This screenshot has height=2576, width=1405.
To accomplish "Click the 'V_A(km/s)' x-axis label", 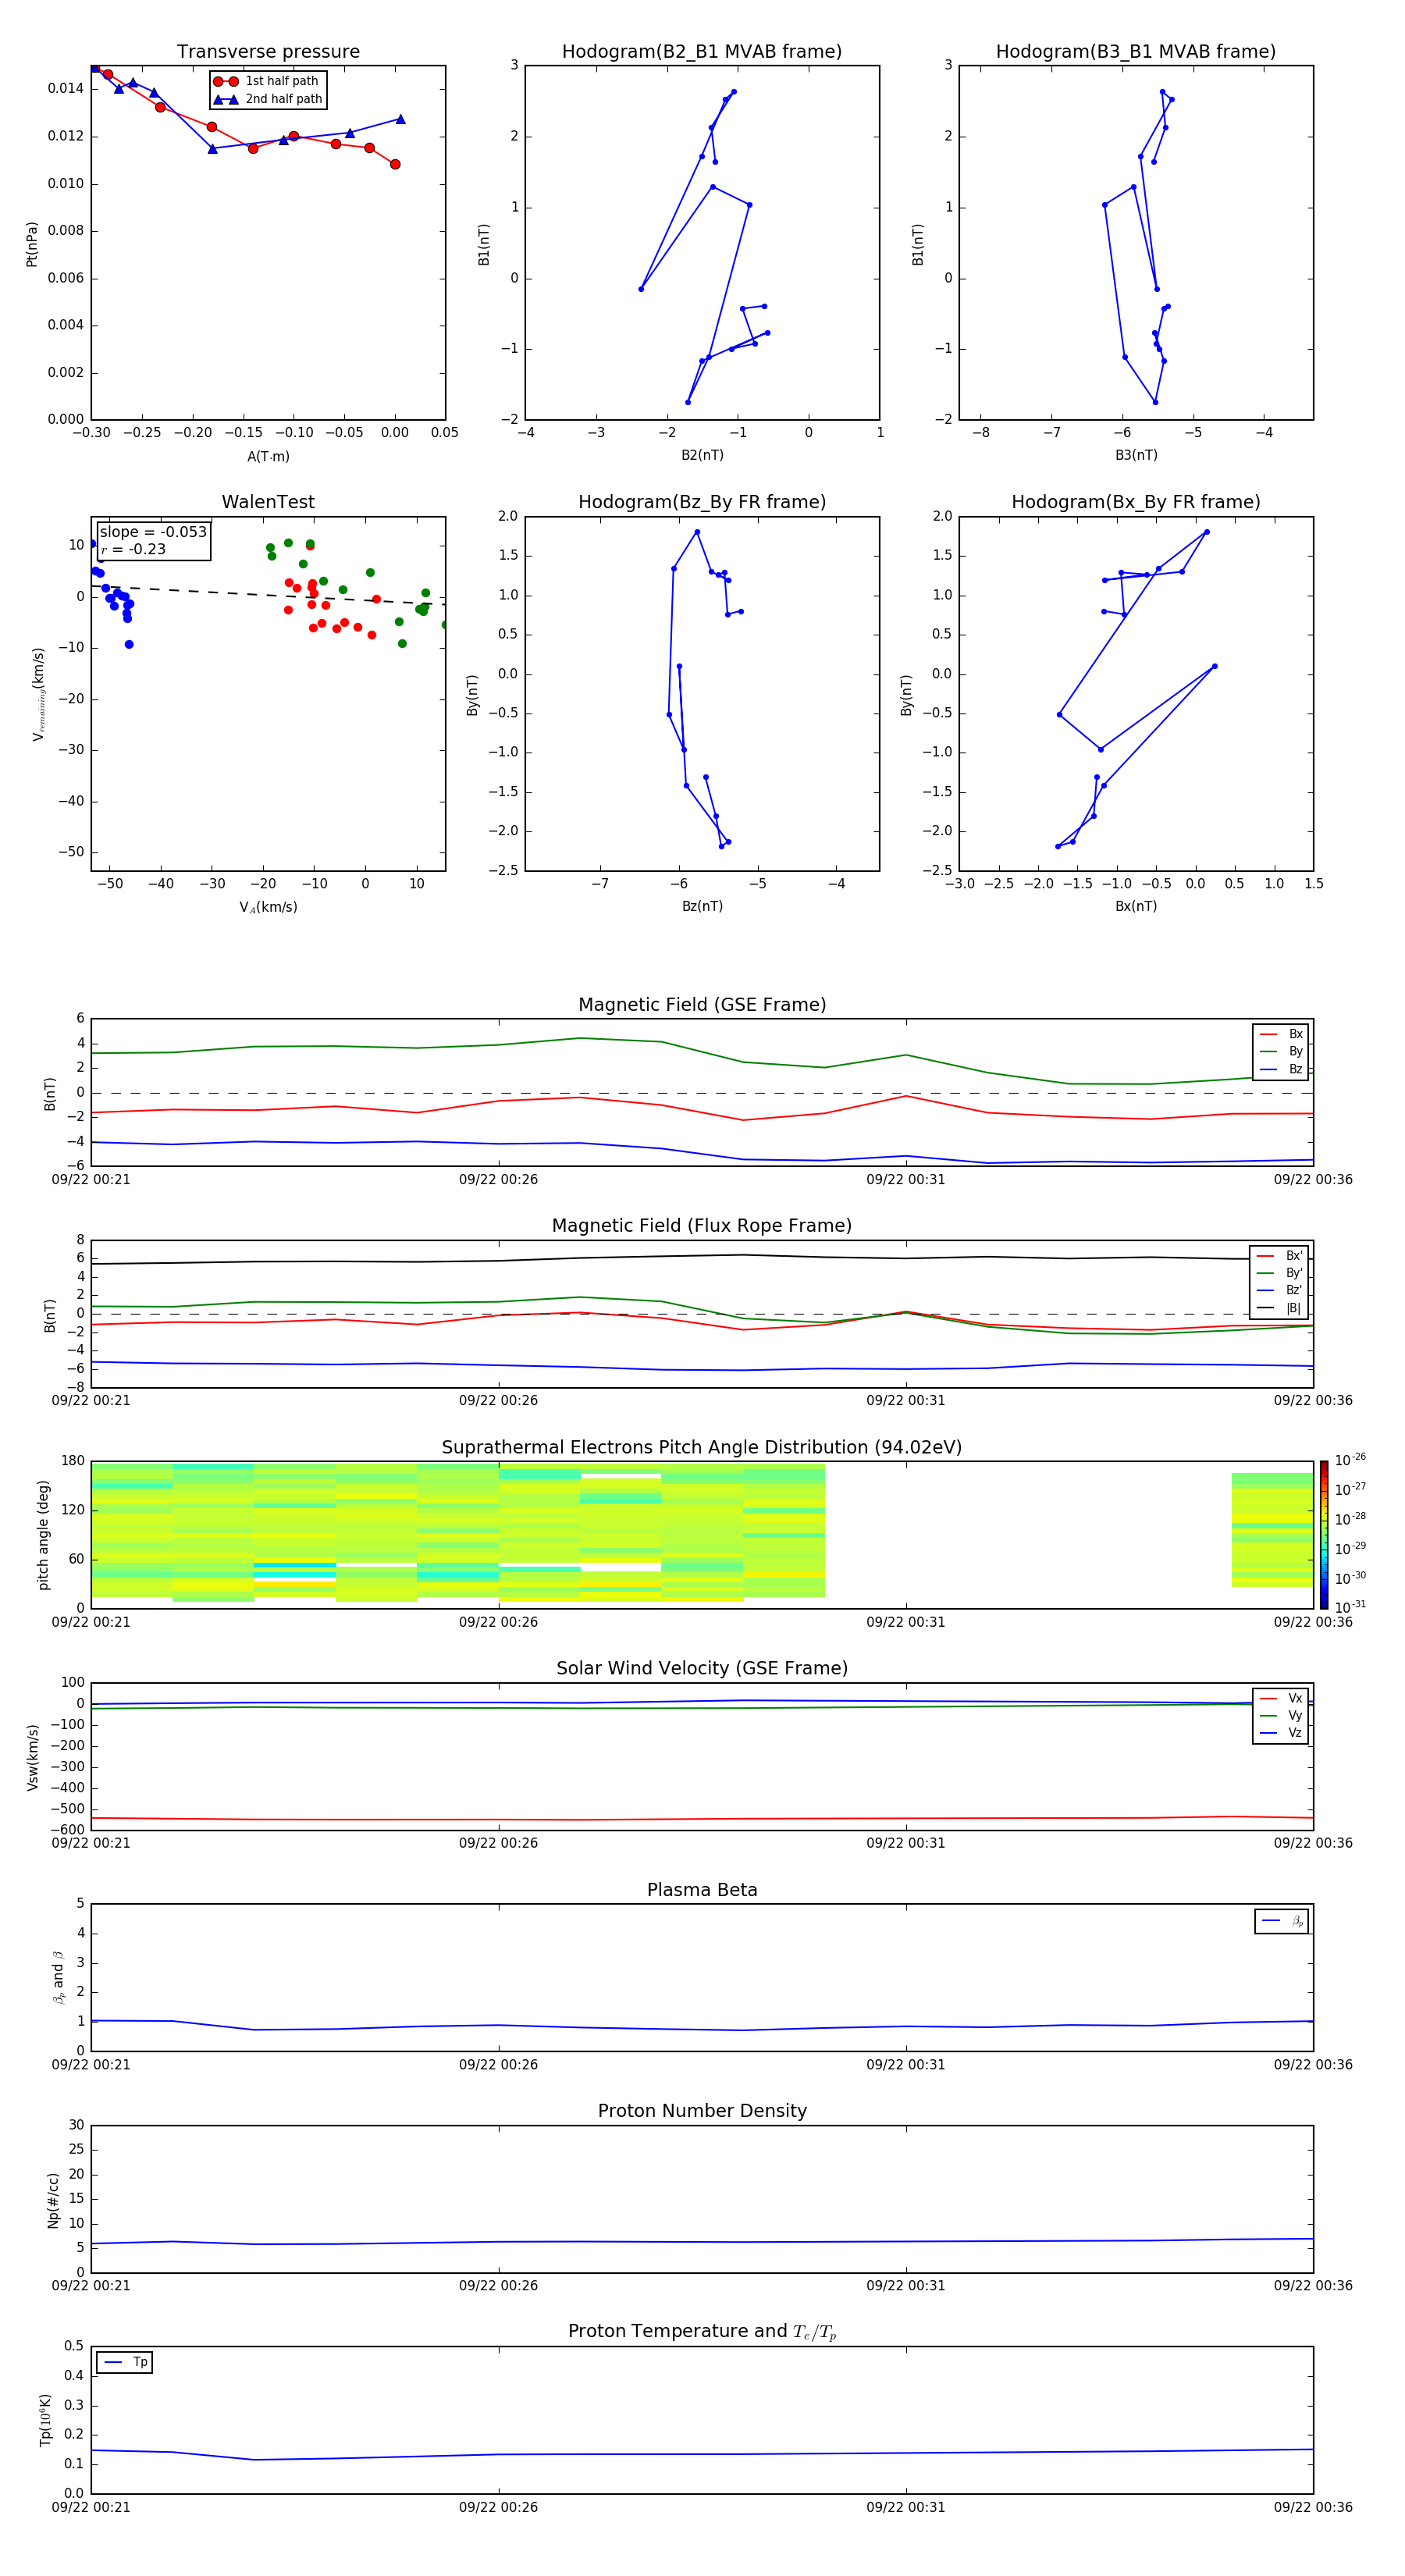I will pyautogui.click(x=268, y=907).
